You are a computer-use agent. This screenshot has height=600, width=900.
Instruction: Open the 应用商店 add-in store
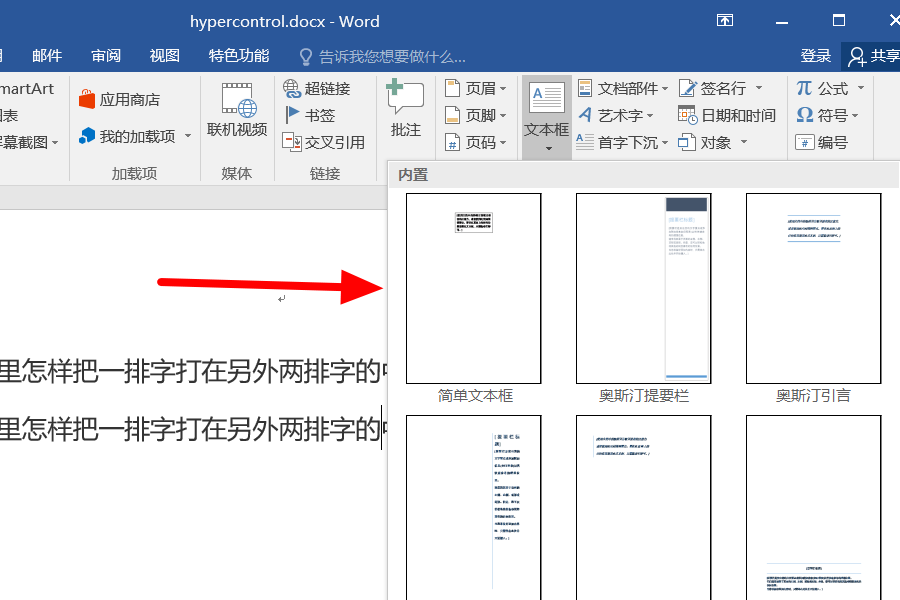[119, 99]
